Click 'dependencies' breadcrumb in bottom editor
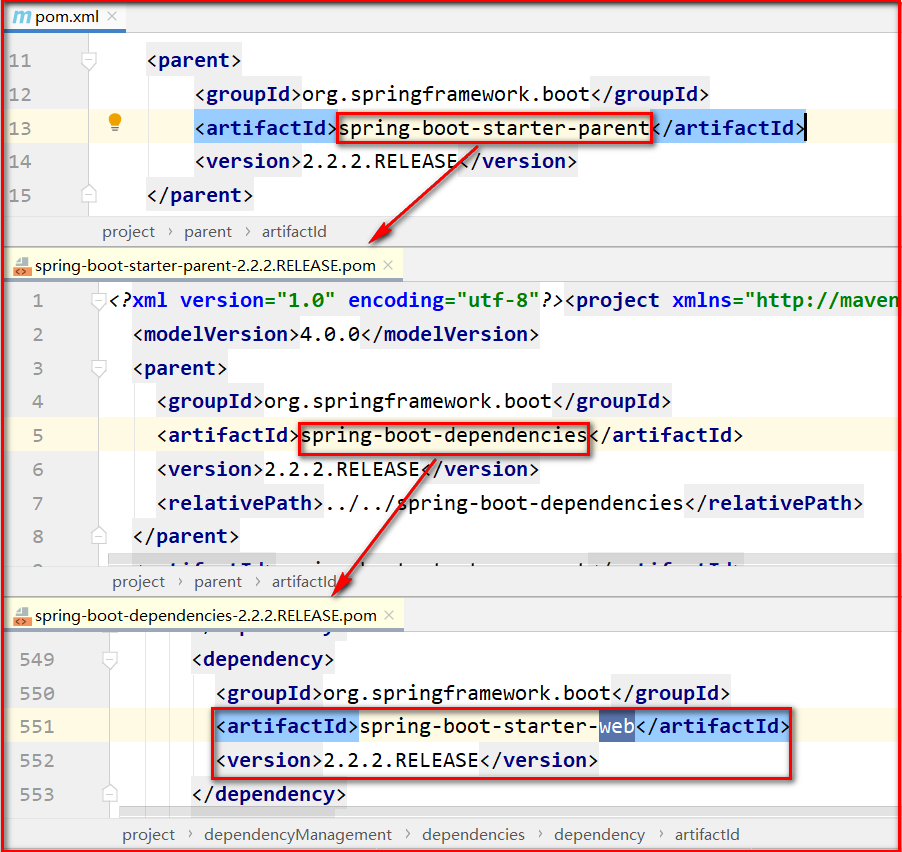The width and height of the screenshot is (902, 852). [473, 835]
